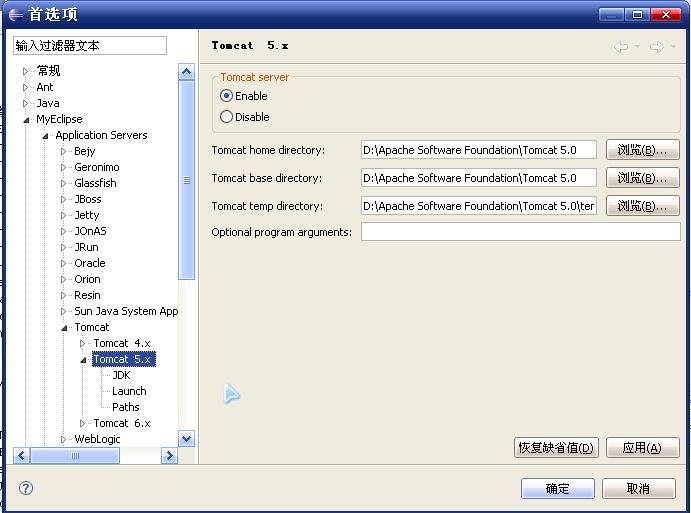Click the tree horizontal scrollbar thumb

75,455
